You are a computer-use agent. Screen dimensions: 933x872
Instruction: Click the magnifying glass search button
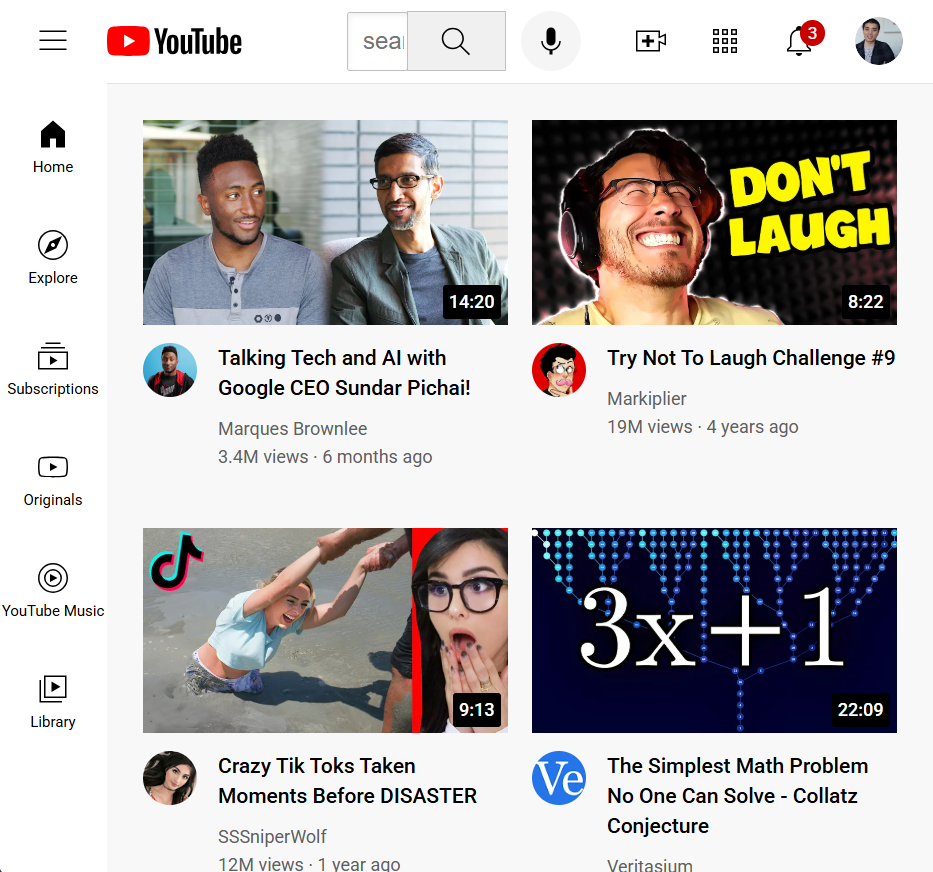456,41
